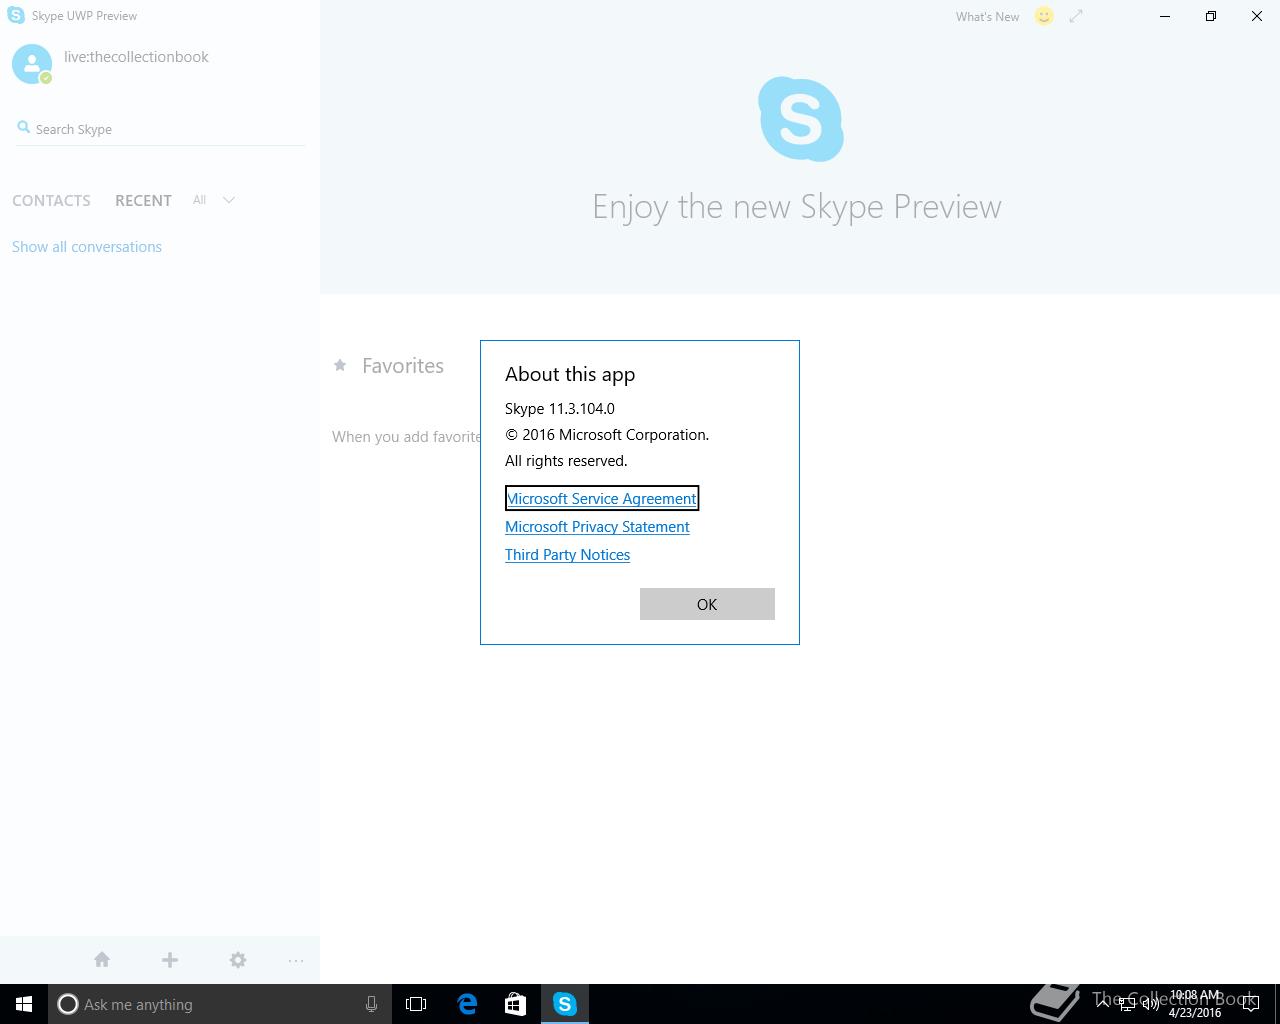Click Show all conversations link
The image size is (1280, 1024).
[x=87, y=246]
